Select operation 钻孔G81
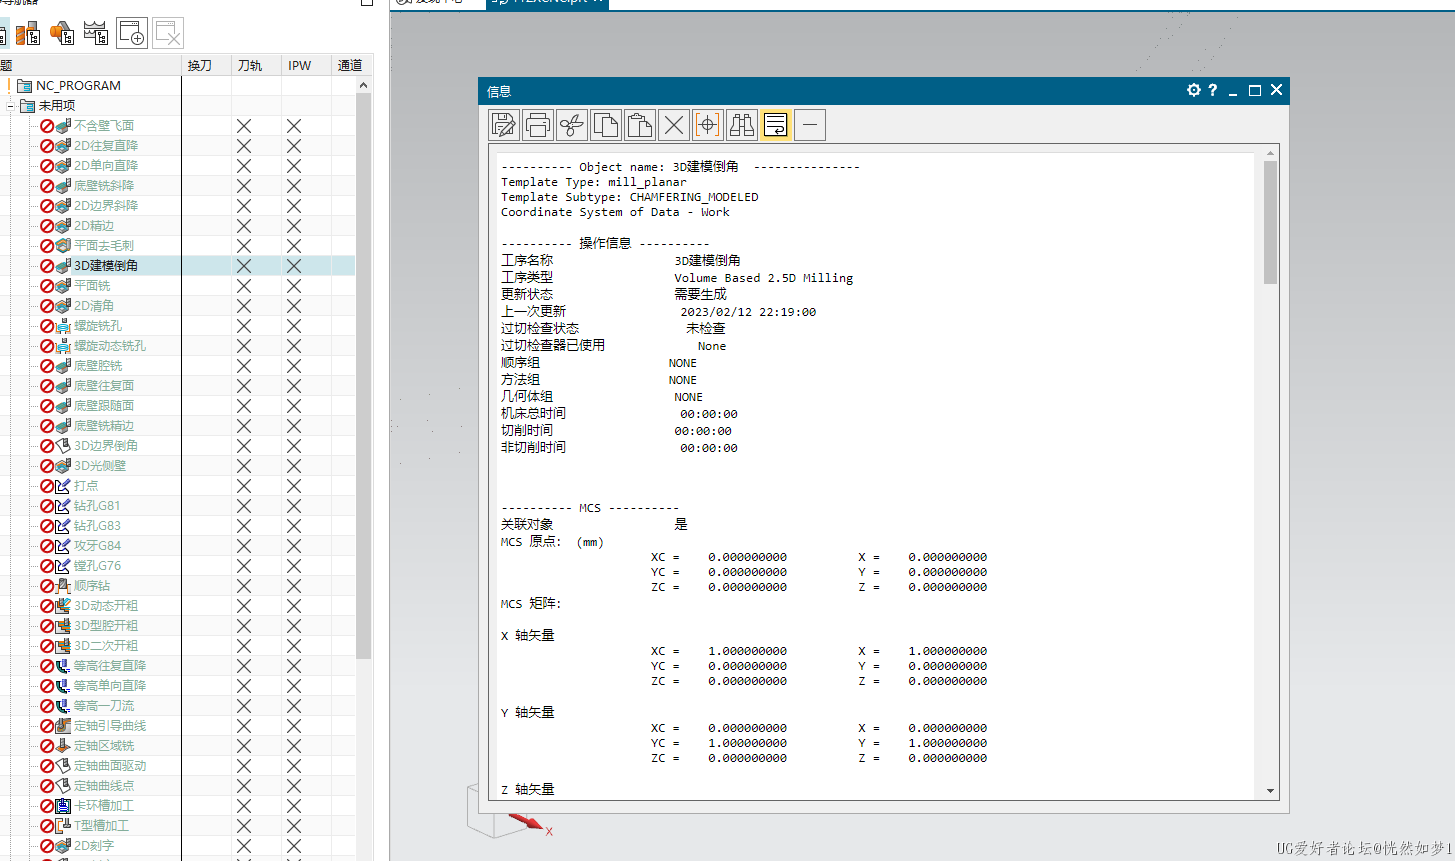Image resolution: width=1455 pixels, height=861 pixels. 97,506
